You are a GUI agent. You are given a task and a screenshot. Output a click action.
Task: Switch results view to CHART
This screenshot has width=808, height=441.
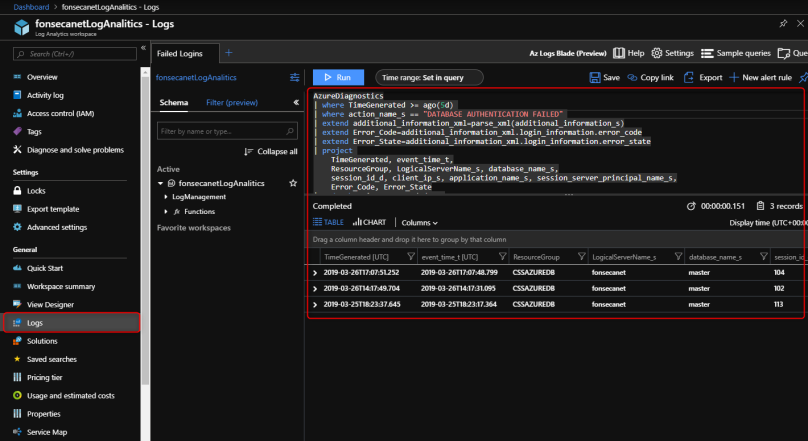click(x=369, y=222)
